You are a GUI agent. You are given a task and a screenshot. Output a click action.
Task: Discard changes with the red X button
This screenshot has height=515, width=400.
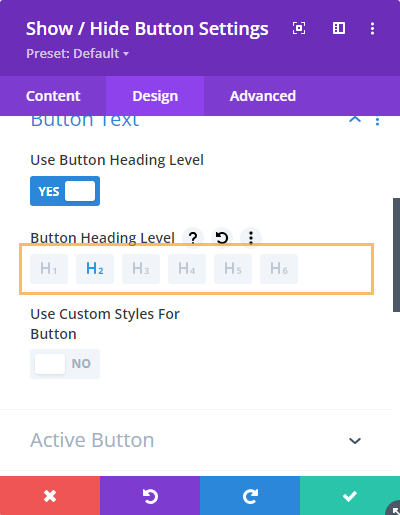coord(50,496)
